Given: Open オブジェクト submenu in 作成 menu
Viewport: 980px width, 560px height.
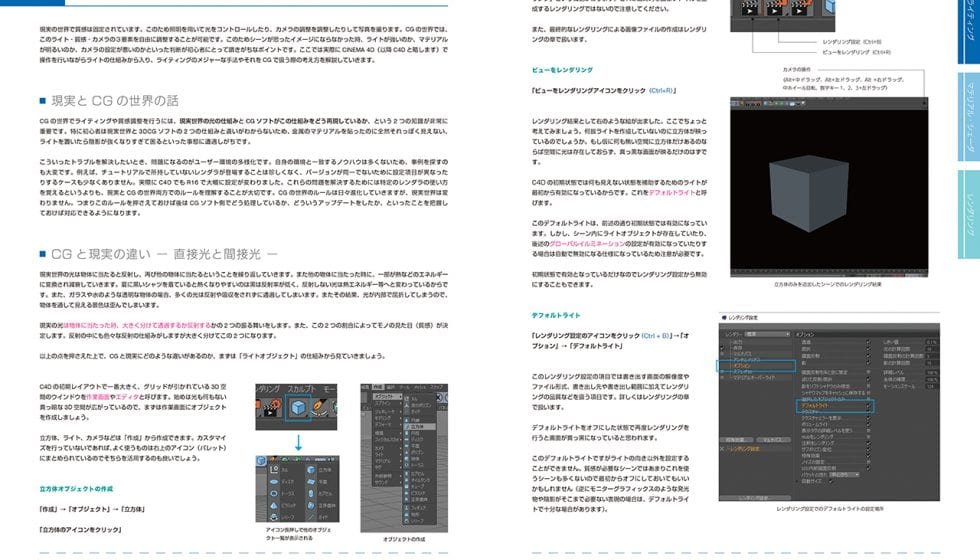Looking at the screenshot, I should (388, 397).
